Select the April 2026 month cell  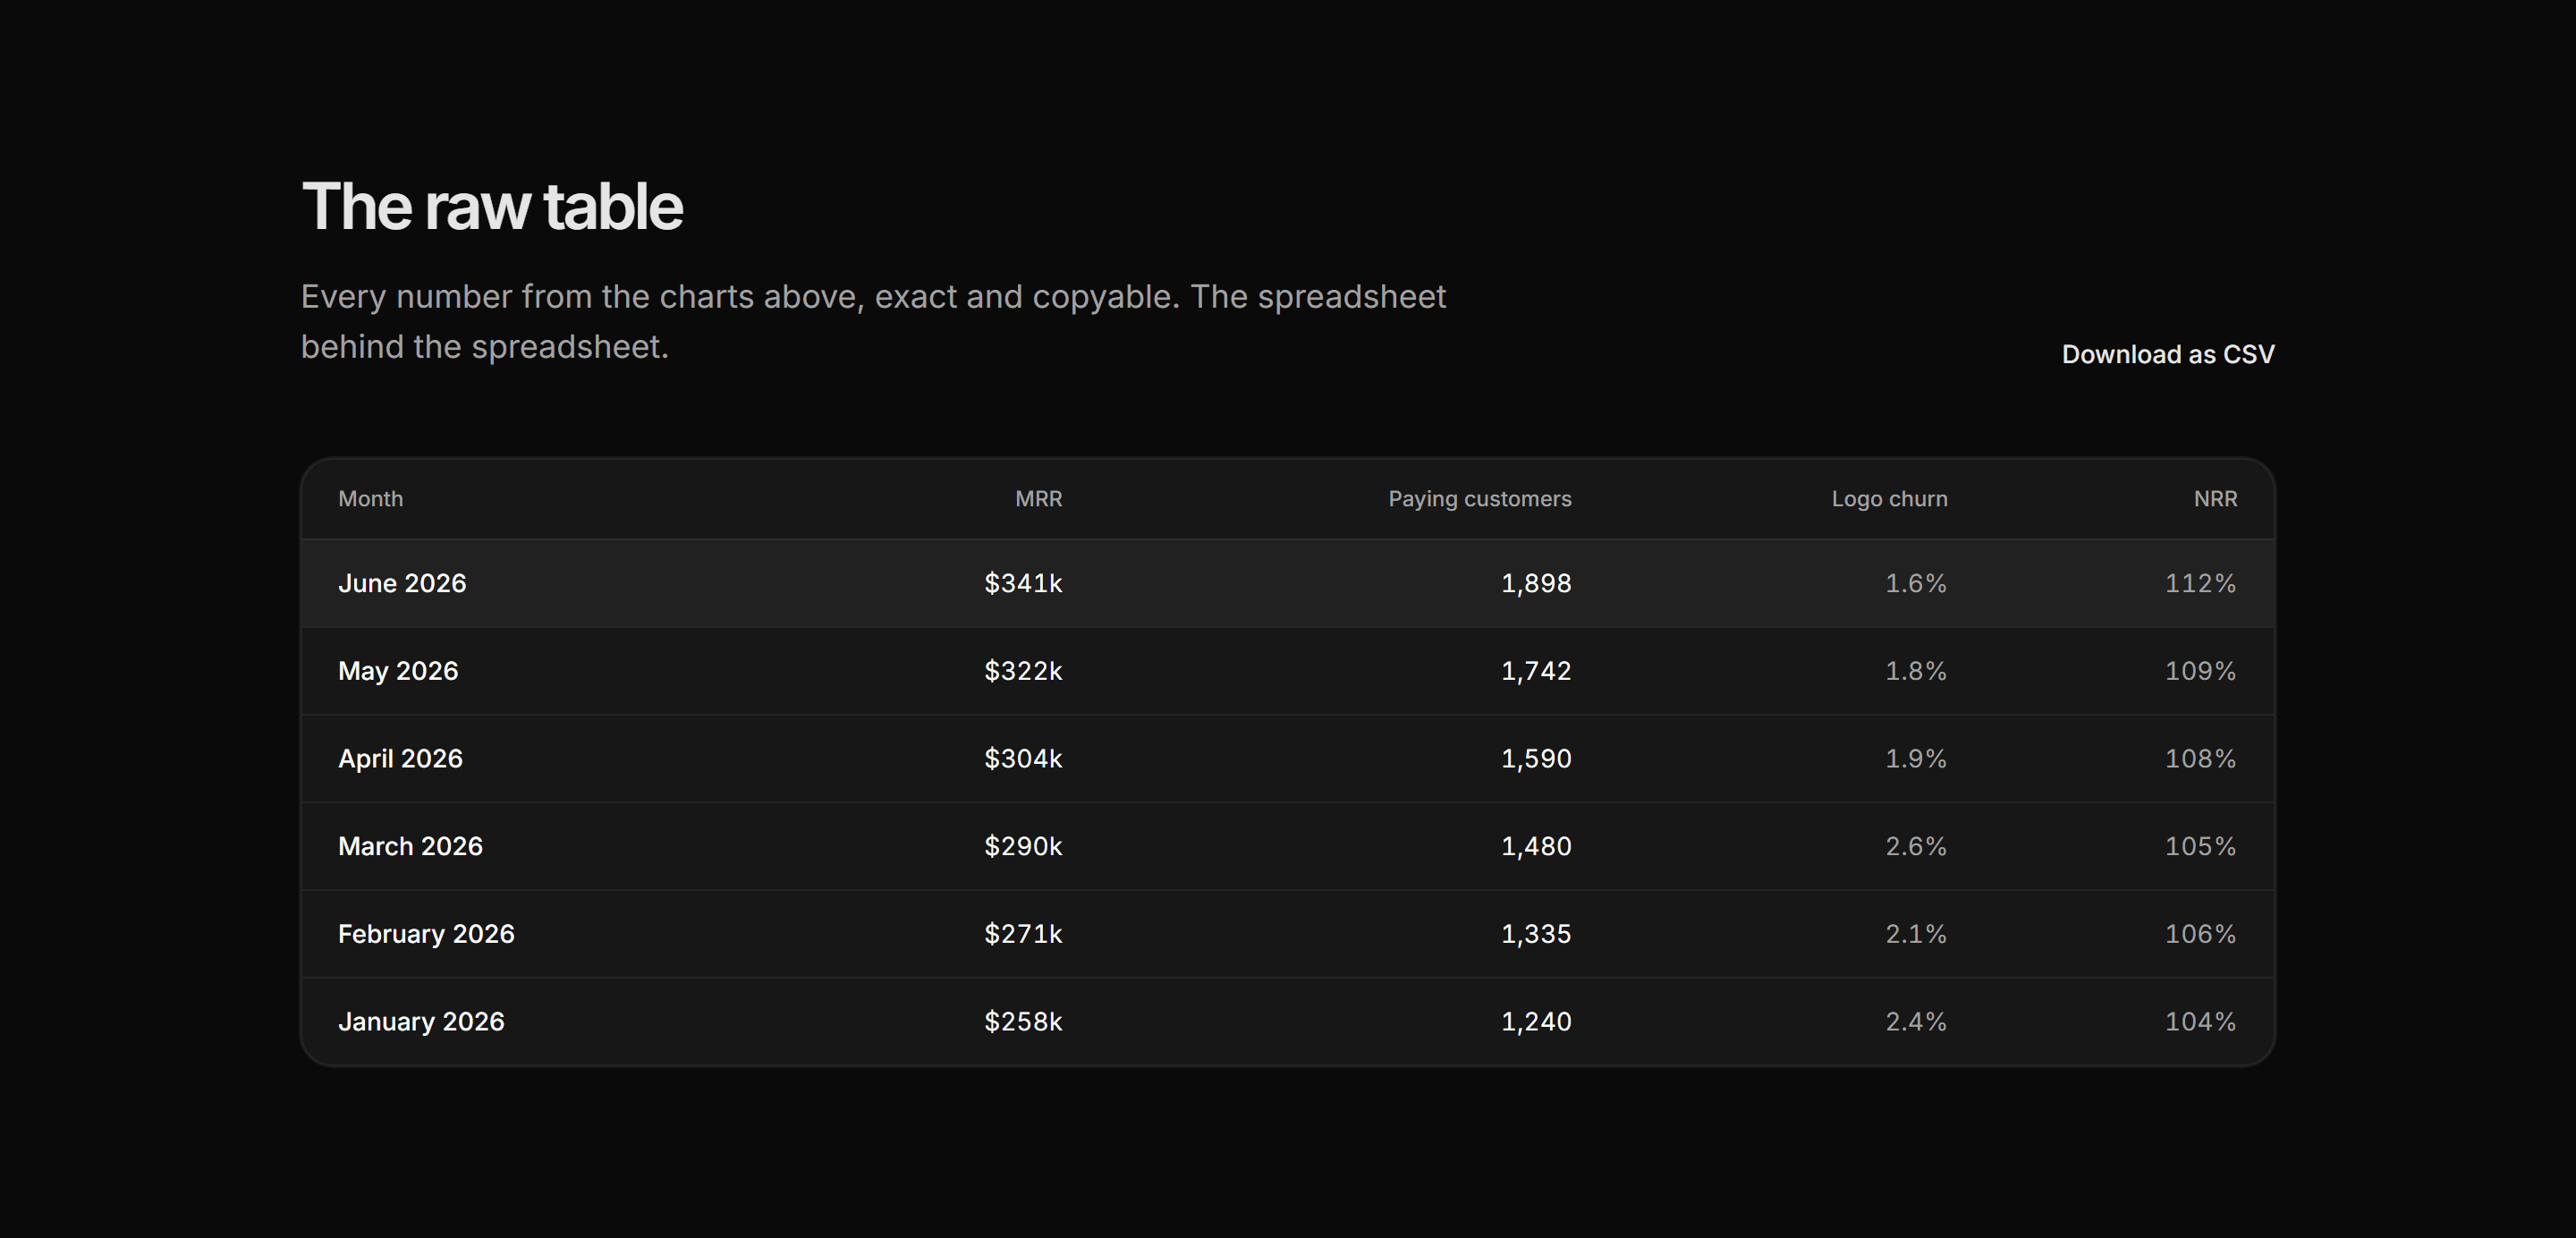(400, 758)
